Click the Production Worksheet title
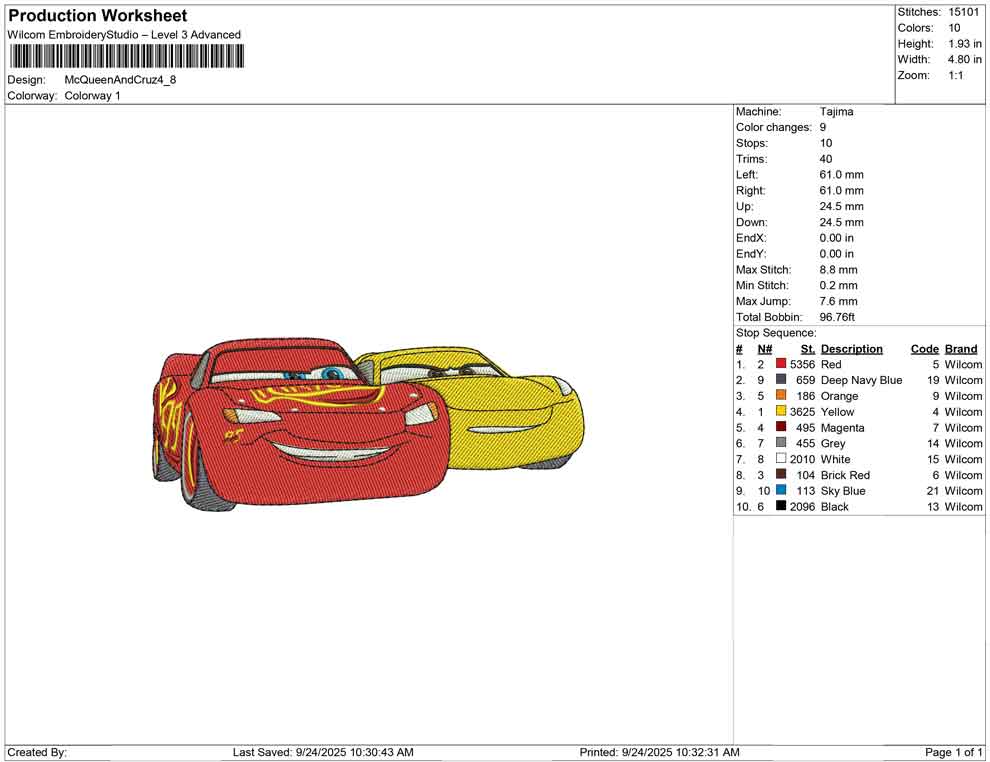990x762 pixels. click(97, 16)
